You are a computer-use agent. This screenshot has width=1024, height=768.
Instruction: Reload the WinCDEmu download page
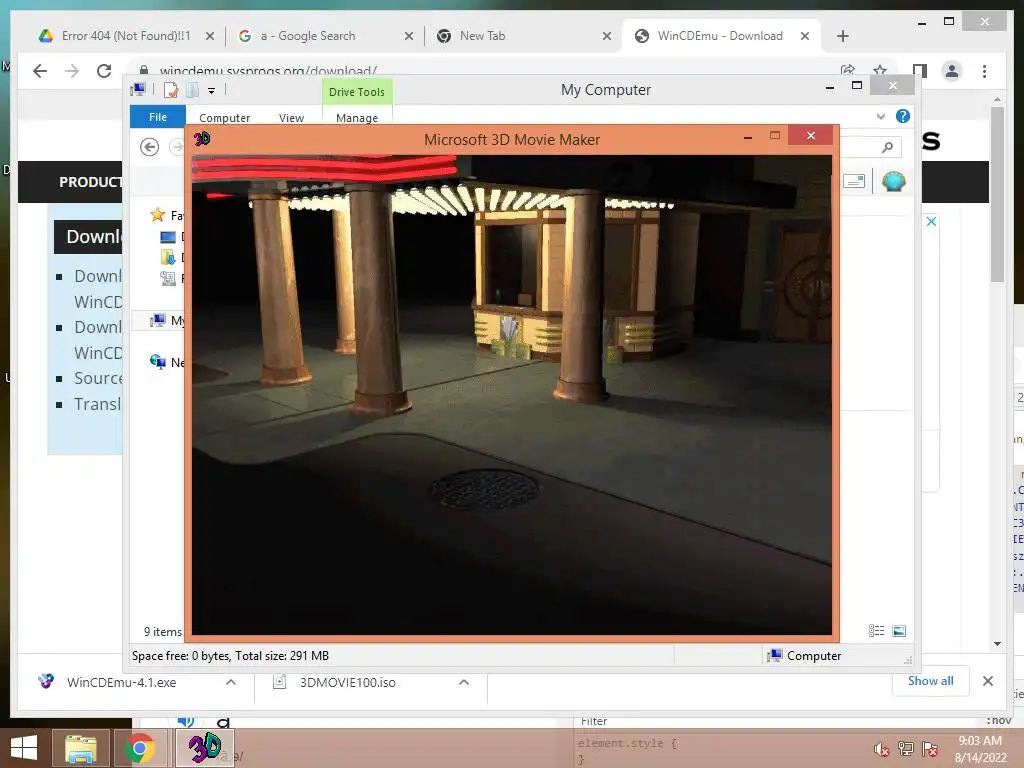click(104, 71)
